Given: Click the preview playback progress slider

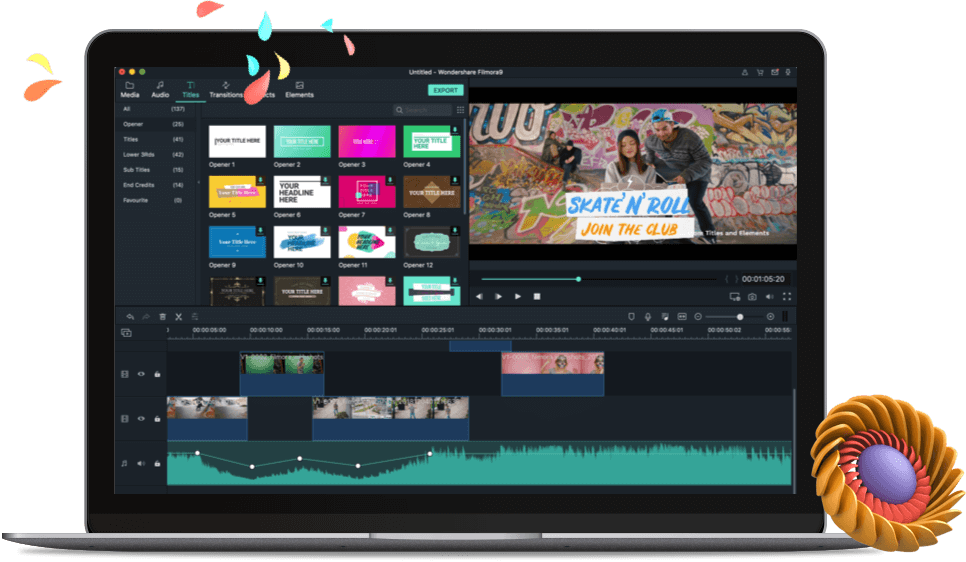Looking at the screenshot, I should click(x=598, y=279).
